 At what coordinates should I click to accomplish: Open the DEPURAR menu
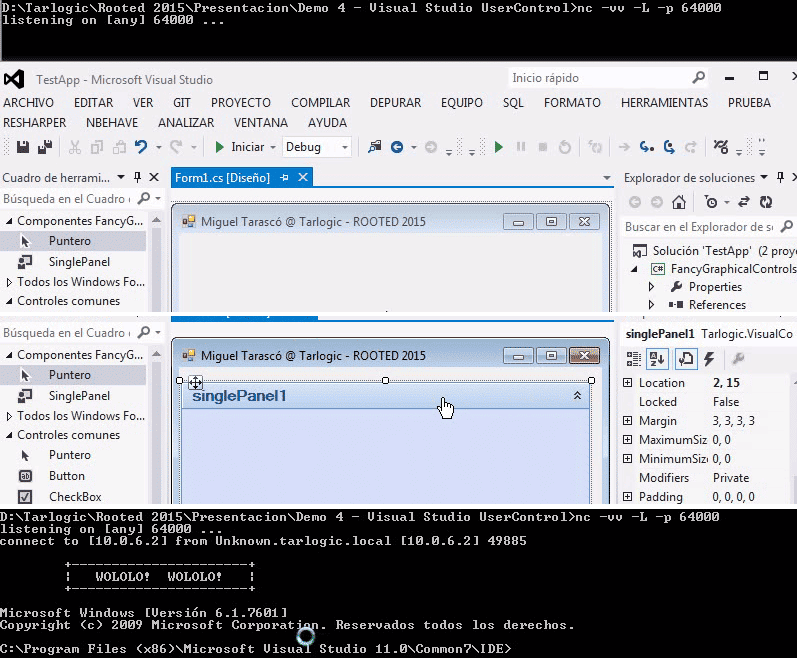[x=395, y=103]
